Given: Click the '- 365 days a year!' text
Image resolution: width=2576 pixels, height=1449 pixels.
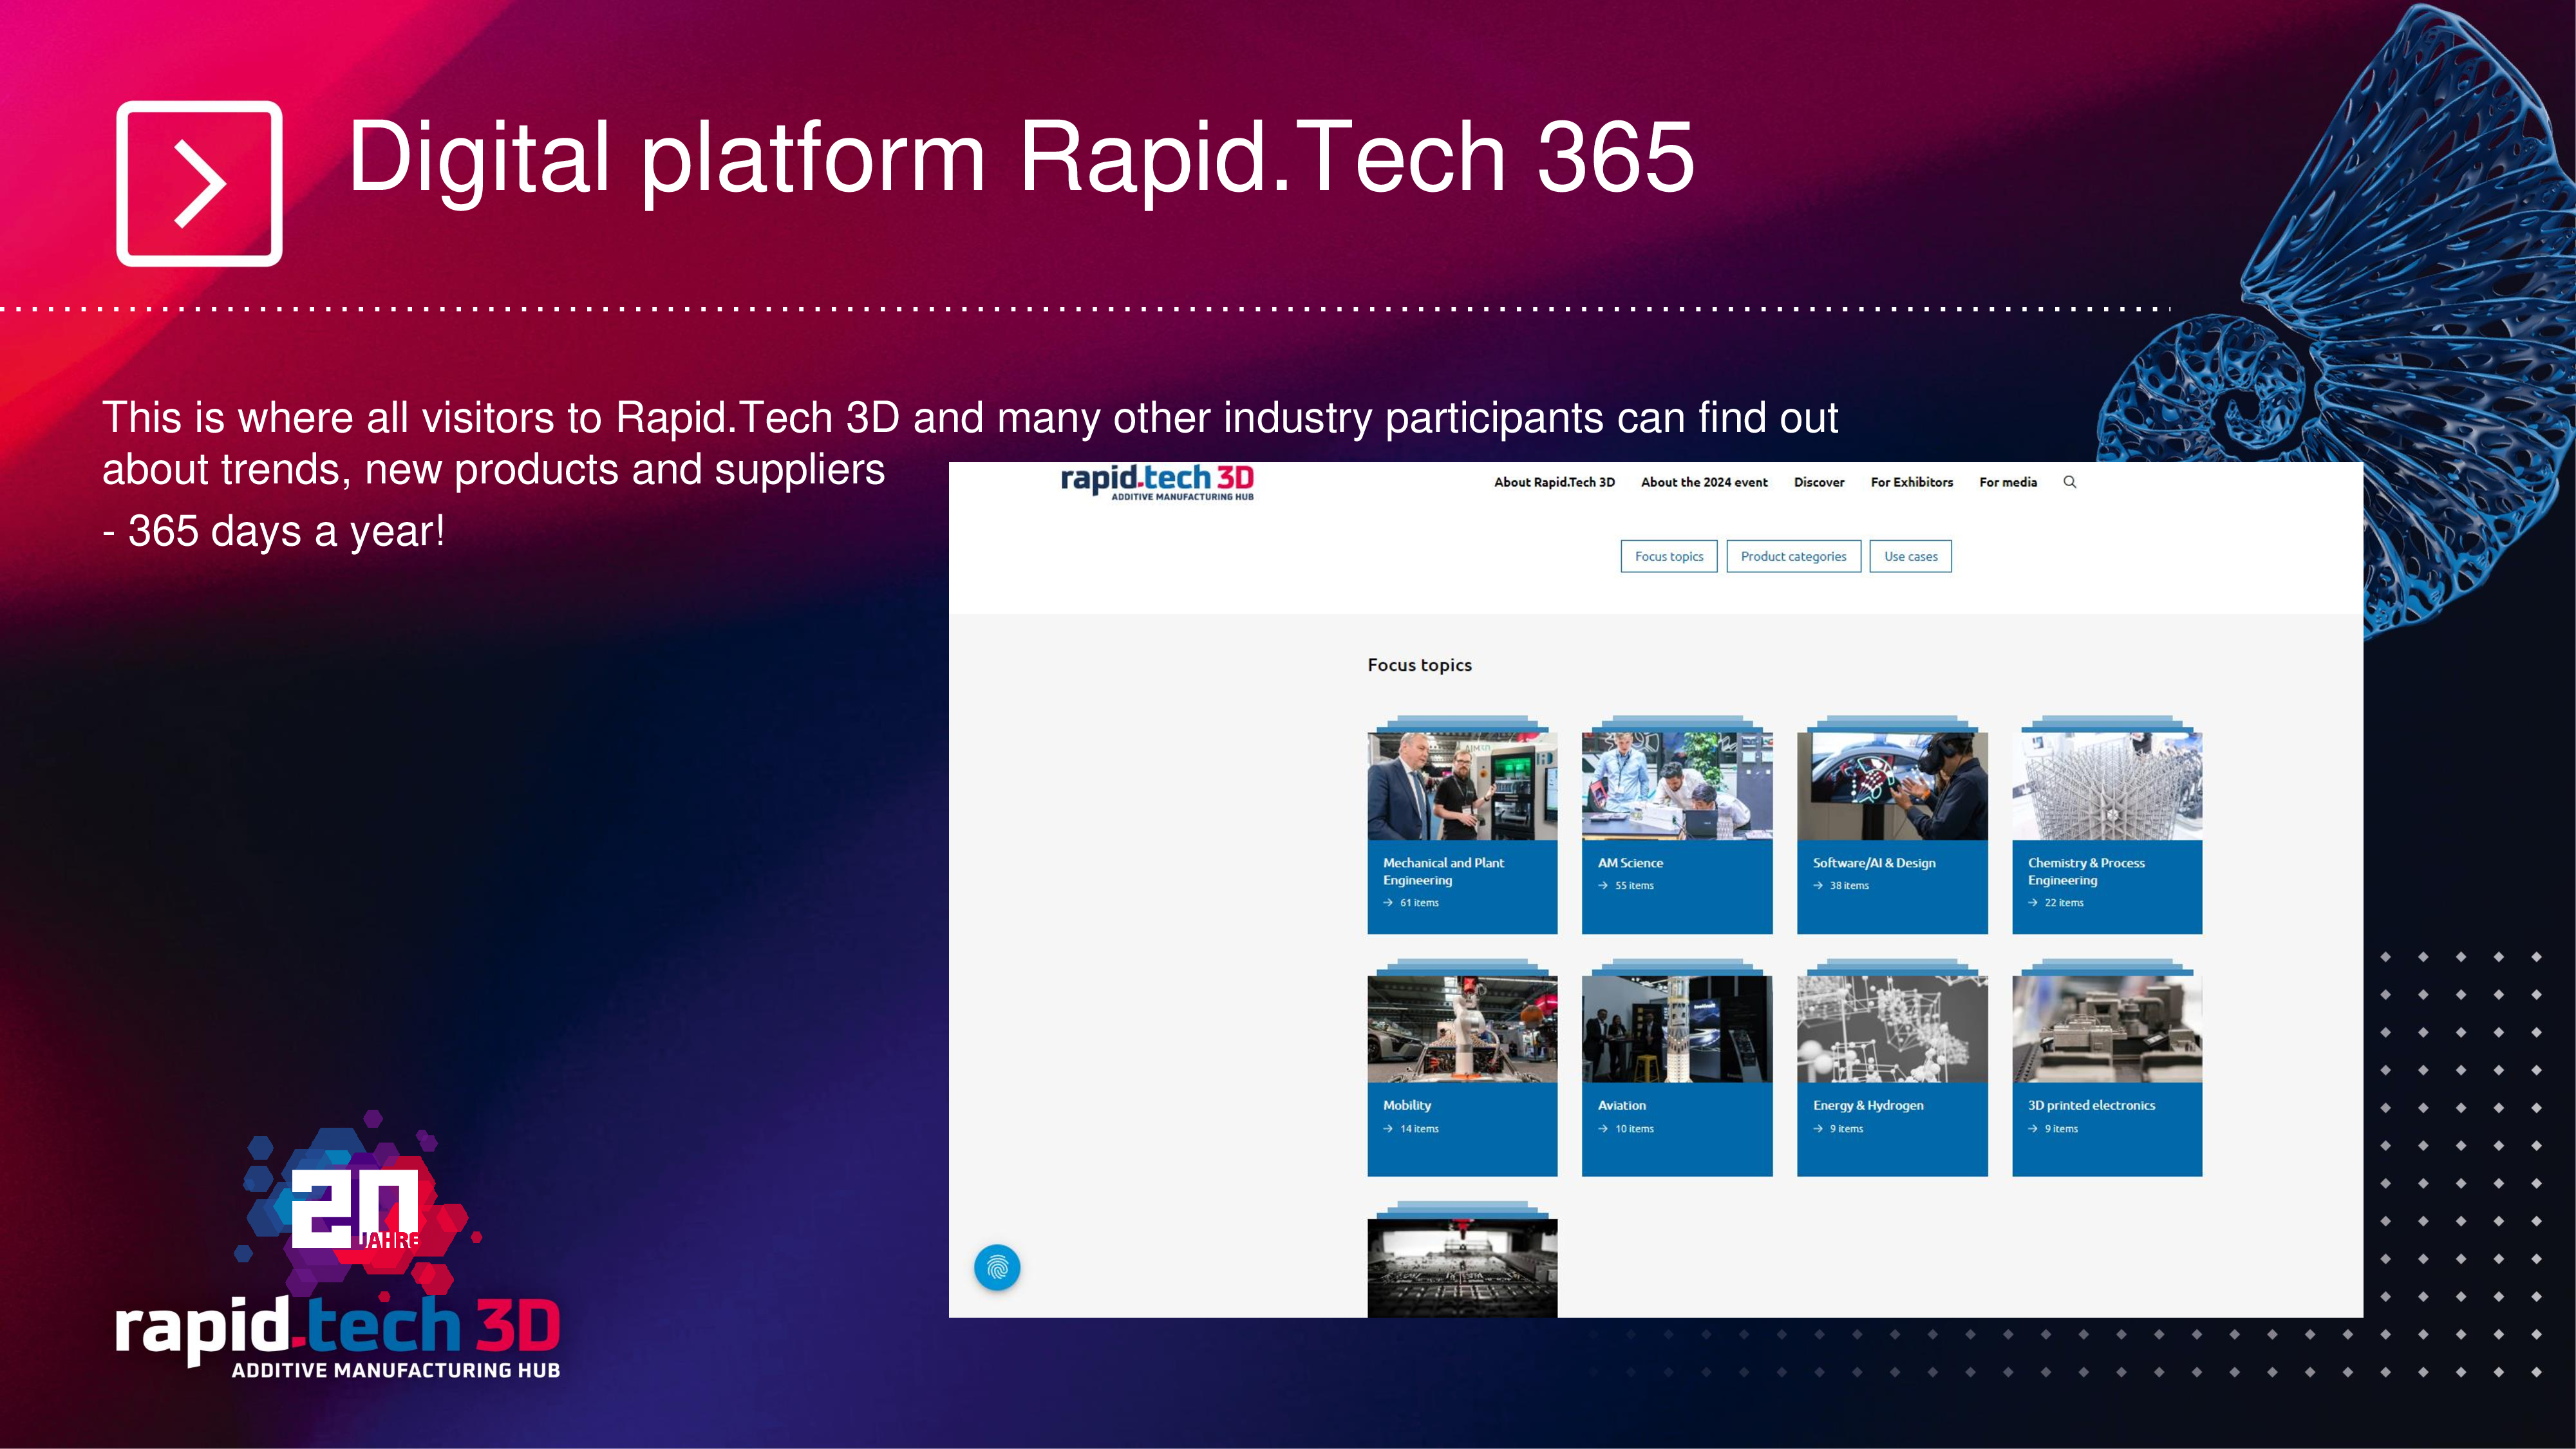Looking at the screenshot, I should pos(273,531).
